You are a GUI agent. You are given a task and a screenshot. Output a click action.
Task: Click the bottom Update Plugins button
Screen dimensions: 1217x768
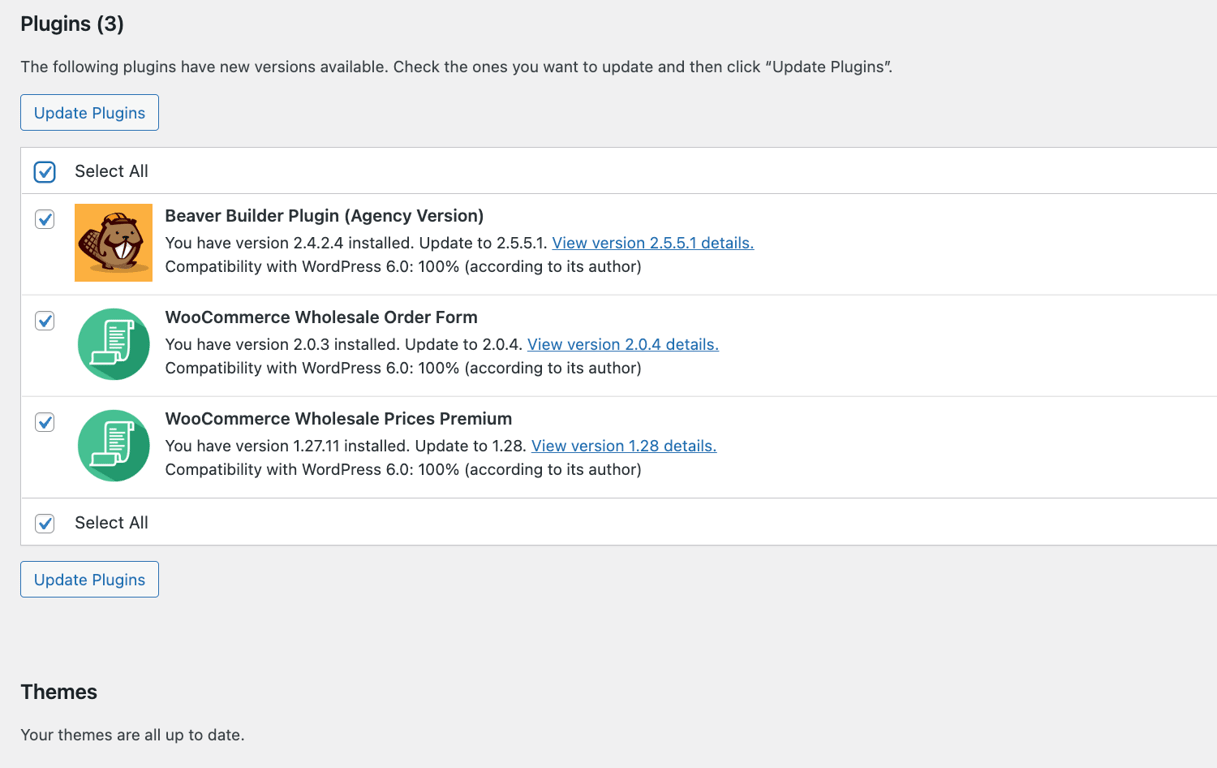point(89,579)
